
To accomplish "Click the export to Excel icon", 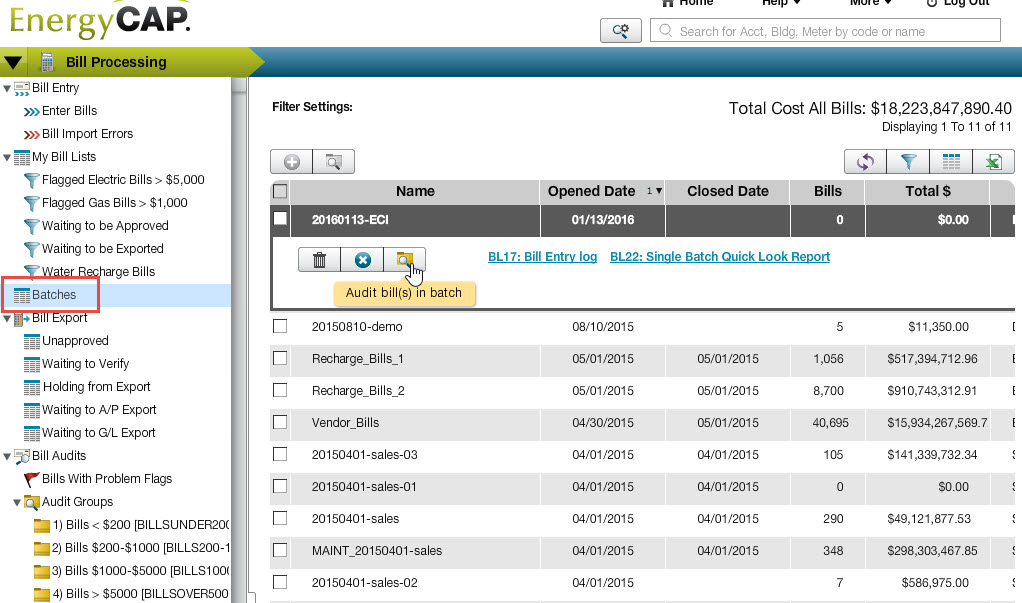I will [x=994, y=162].
